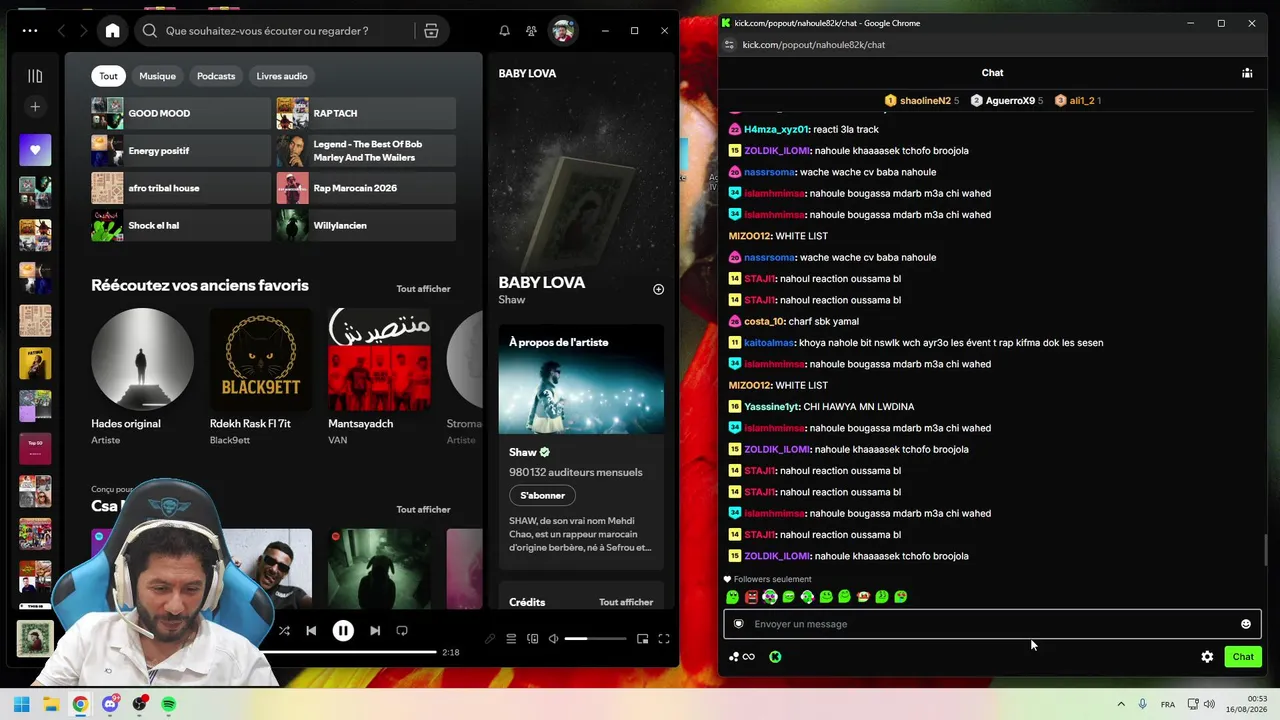Open the Spotify profile avatar menu

(x=563, y=31)
